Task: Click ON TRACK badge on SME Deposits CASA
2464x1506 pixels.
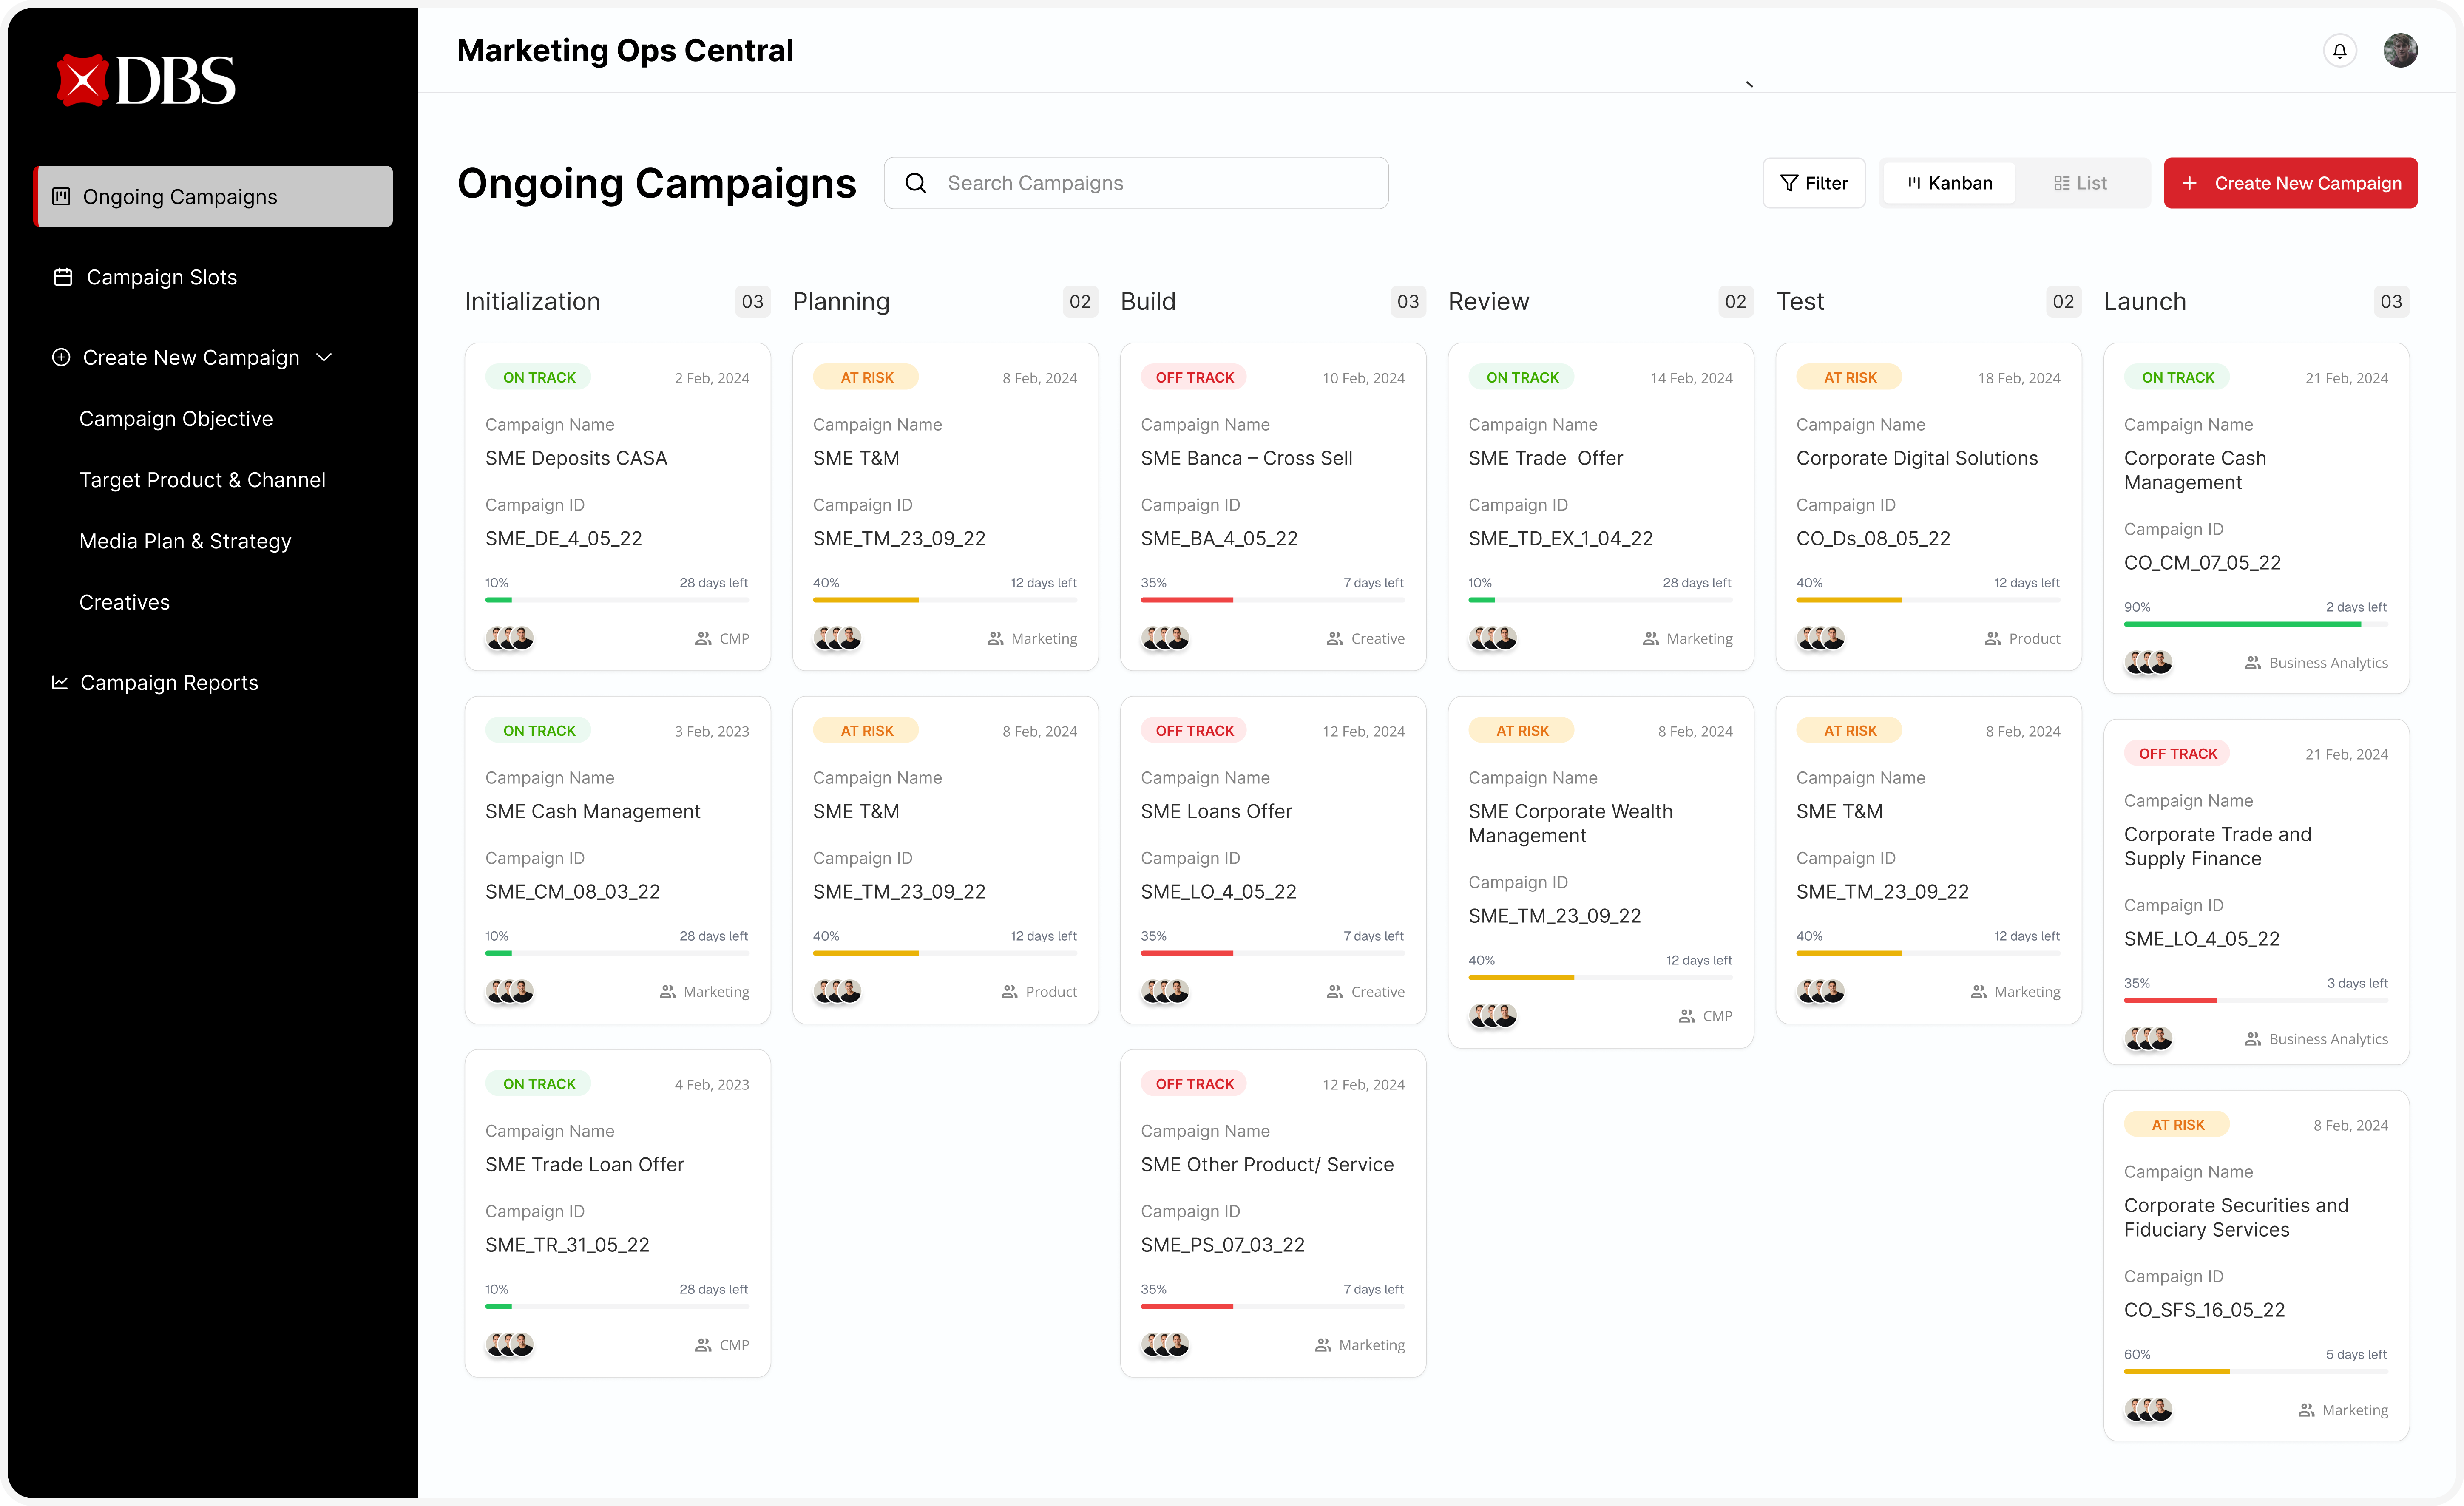Action: [x=539, y=377]
